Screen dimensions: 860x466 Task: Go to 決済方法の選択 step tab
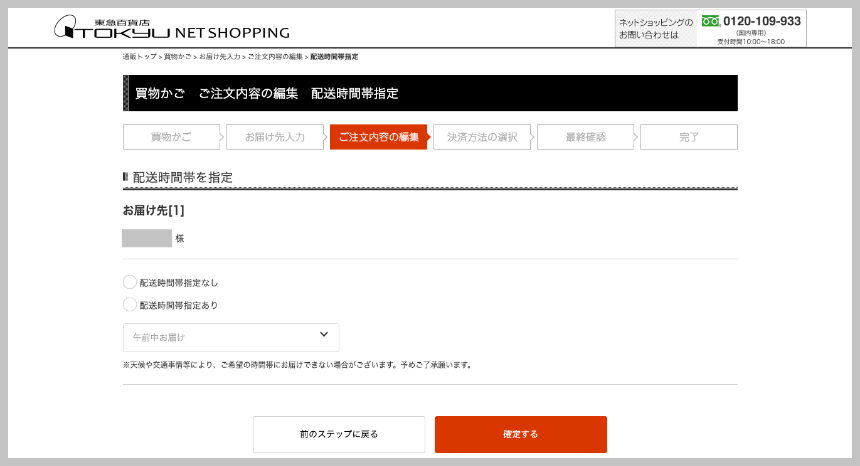point(482,137)
